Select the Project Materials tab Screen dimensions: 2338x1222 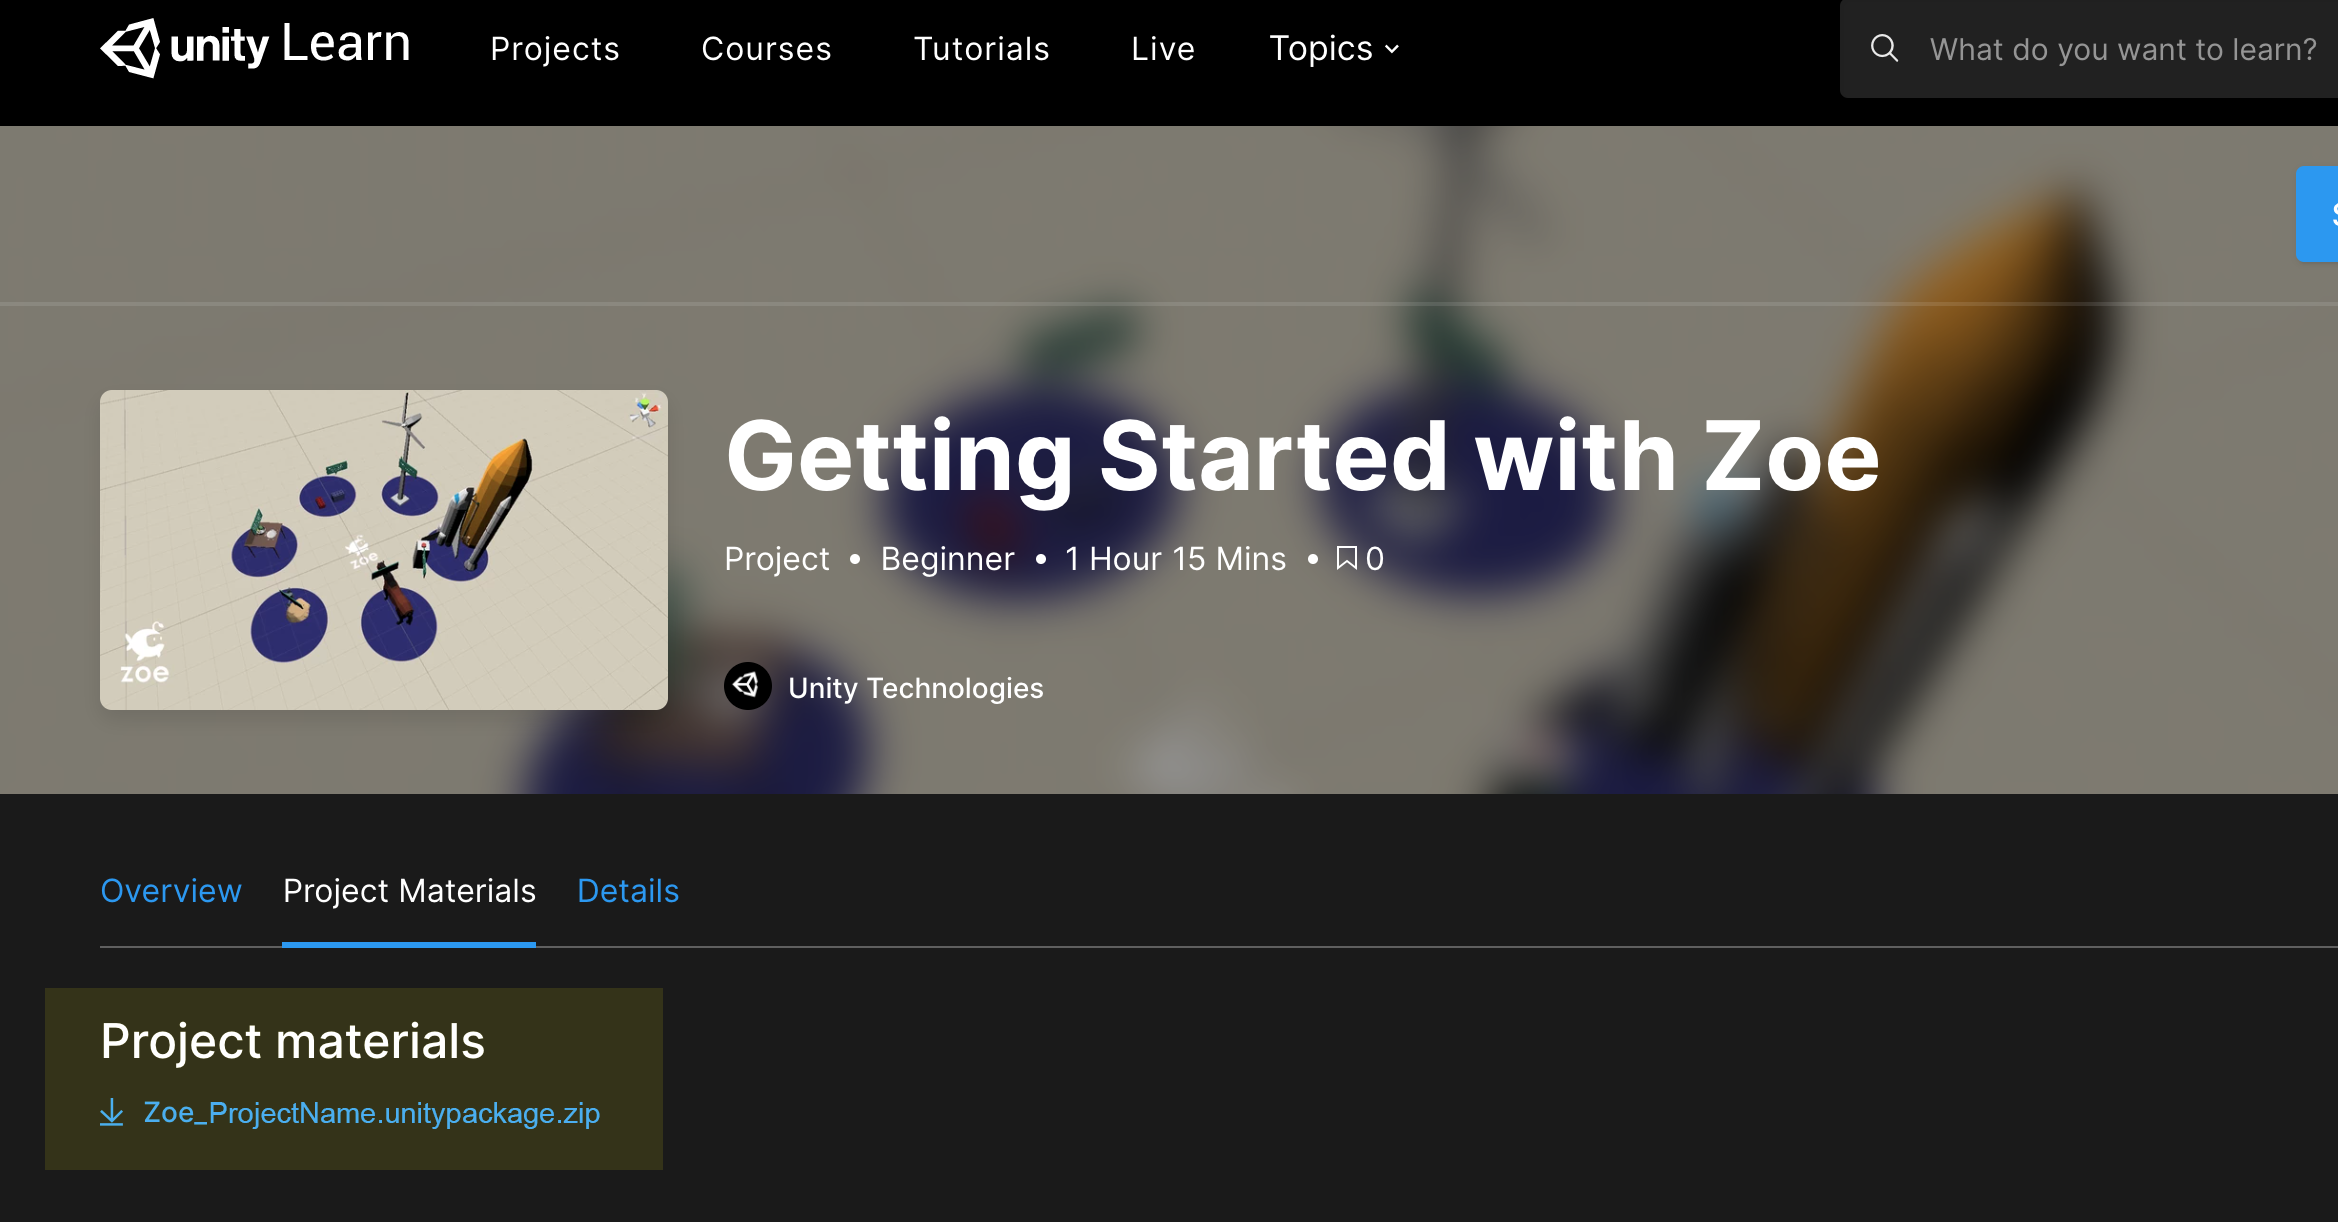[x=409, y=890]
